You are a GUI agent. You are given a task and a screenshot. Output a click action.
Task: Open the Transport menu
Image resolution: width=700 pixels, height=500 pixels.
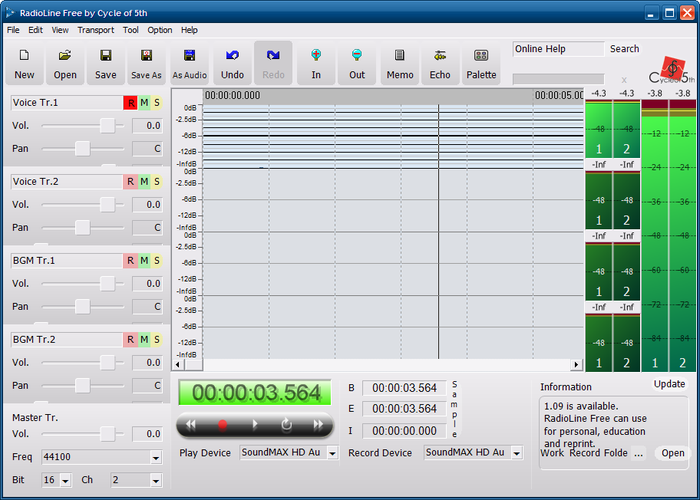tap(96, 30)
